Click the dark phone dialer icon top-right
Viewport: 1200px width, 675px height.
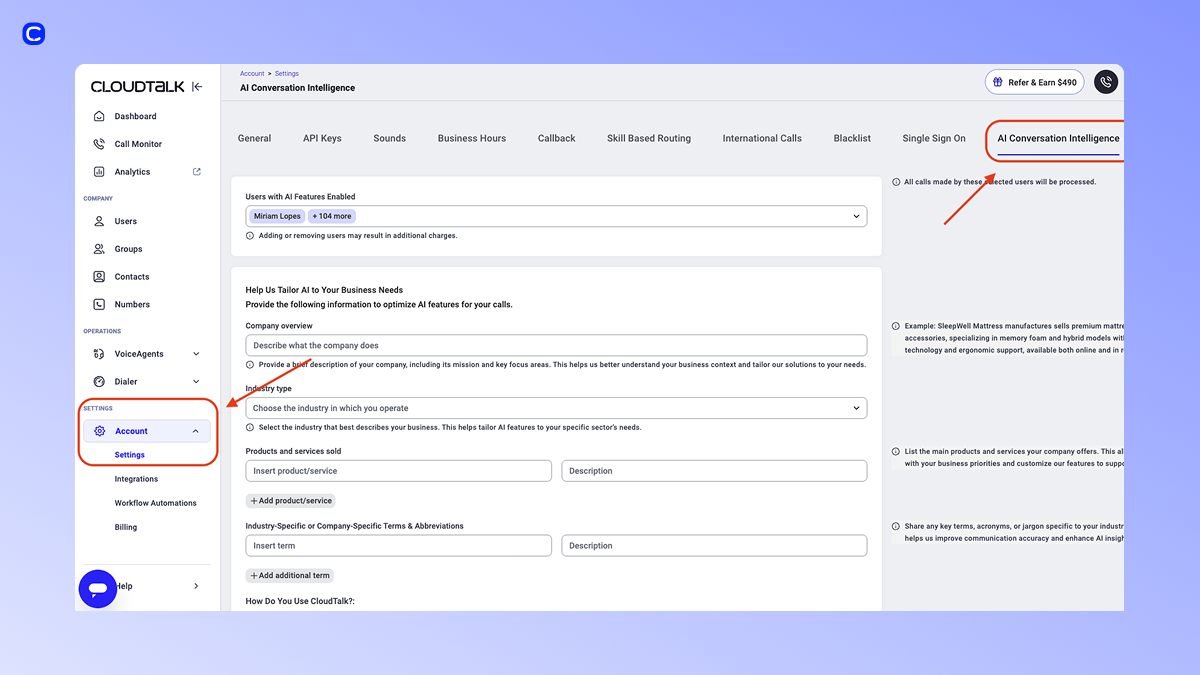(1105, 82)
